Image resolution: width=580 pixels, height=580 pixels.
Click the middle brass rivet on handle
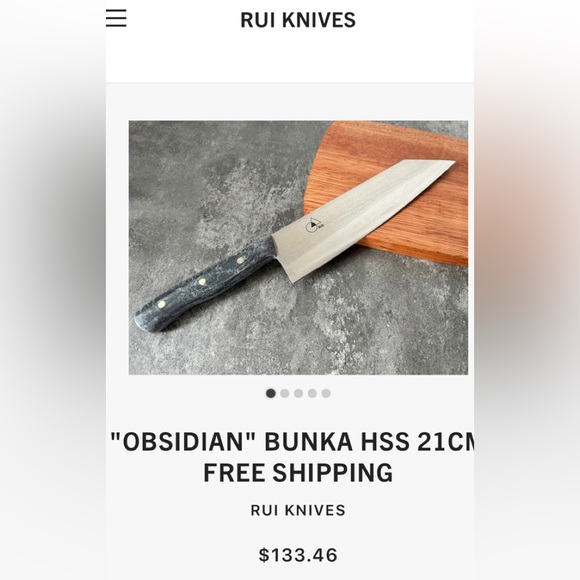pos(202,282)
